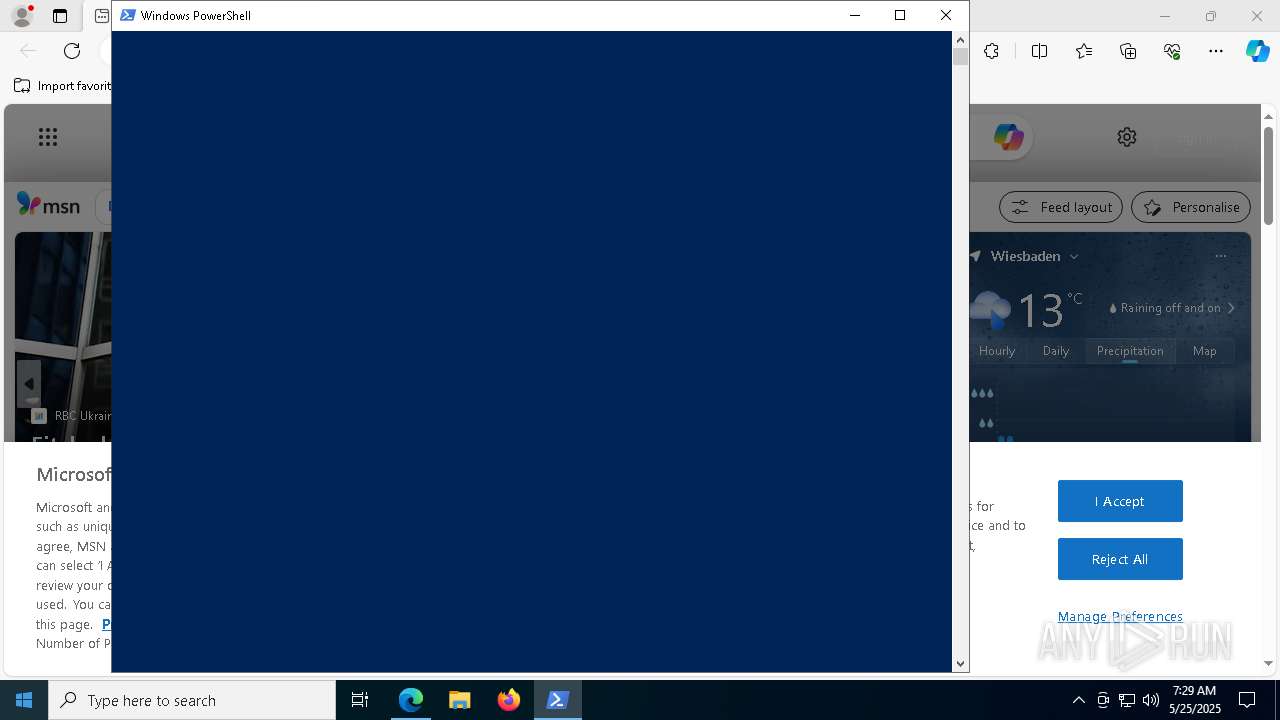Screen dimensions: 1280x720
Task: Launch Firefox from taskbar
Action: coord(509,700)
